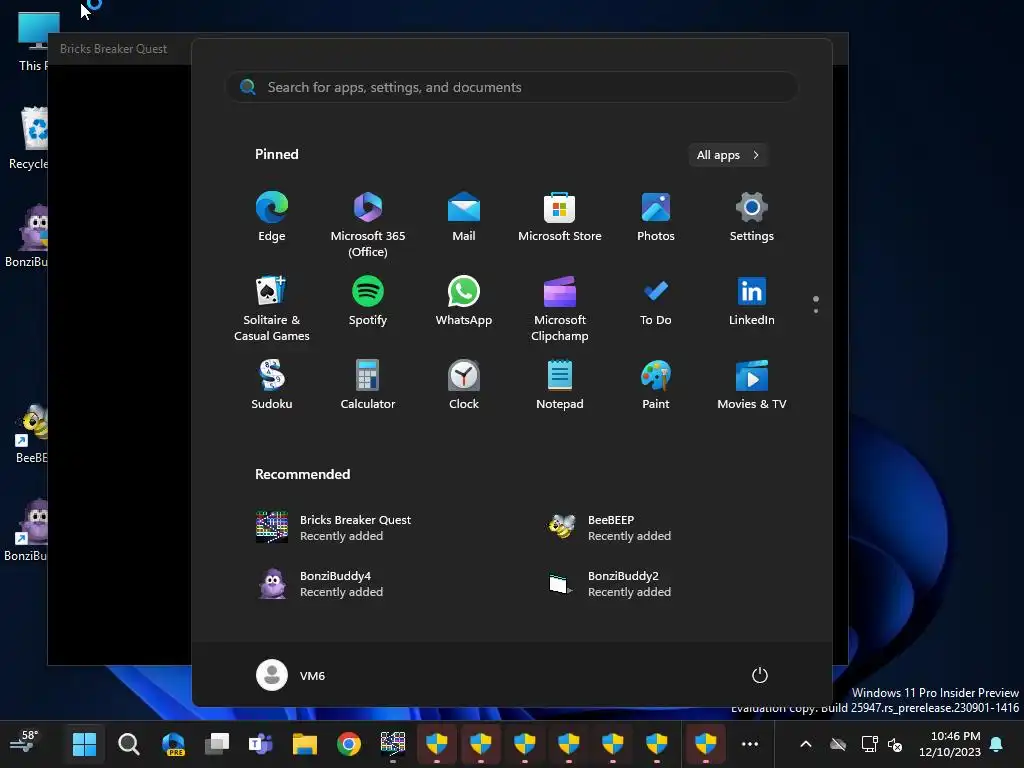Launch Solitaire & Casual Games
Image resolution: width=1024 pixels, height=768 pixels.
click(271, 308)
